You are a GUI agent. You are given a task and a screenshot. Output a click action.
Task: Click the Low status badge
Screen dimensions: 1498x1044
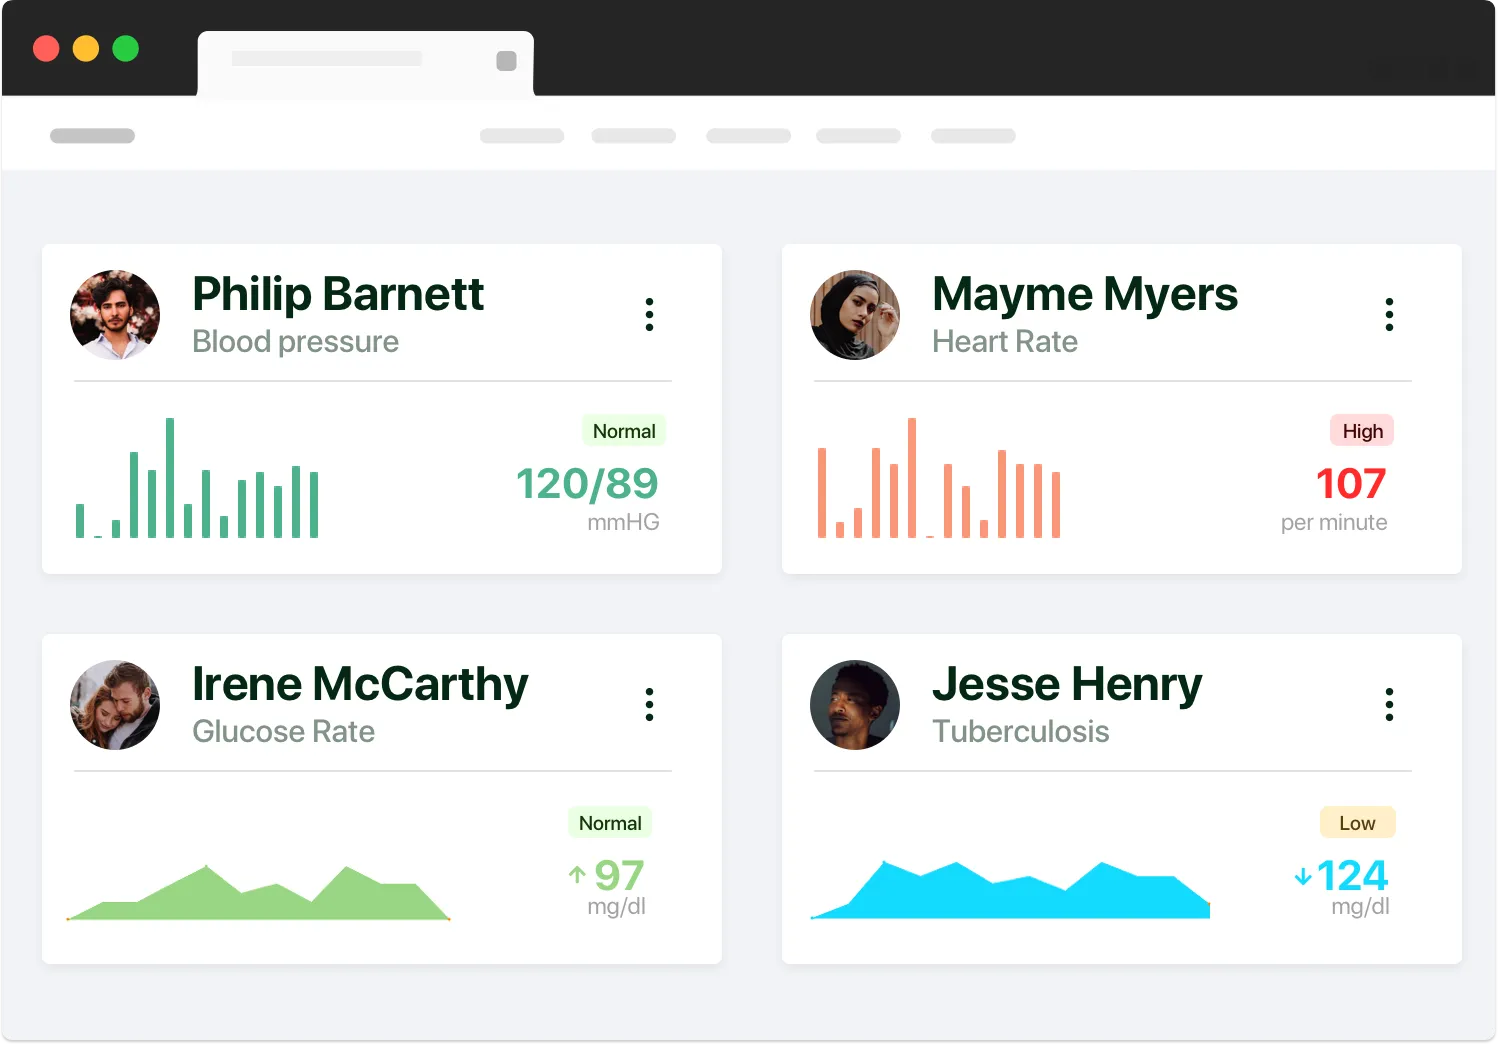(1357, 823)
